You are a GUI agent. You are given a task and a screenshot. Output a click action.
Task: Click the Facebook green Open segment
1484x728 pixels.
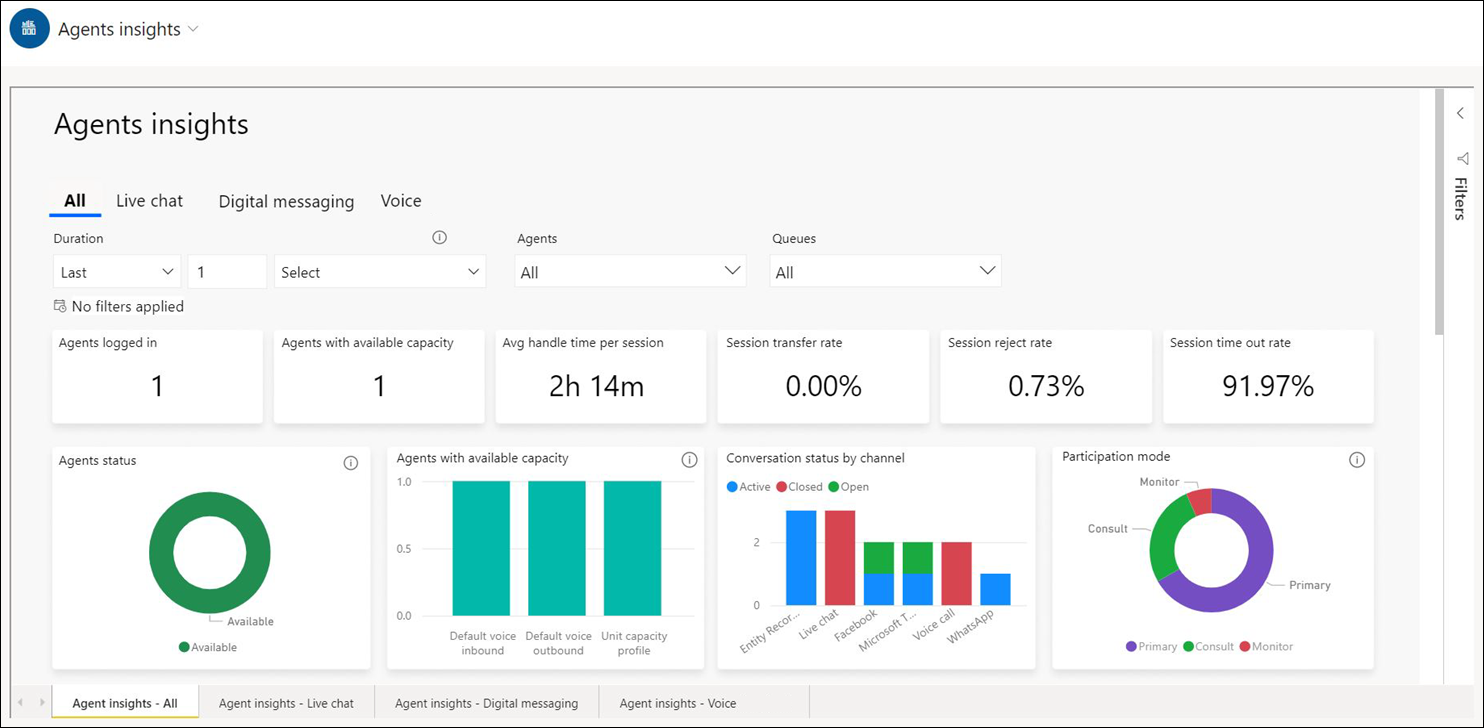879,557
